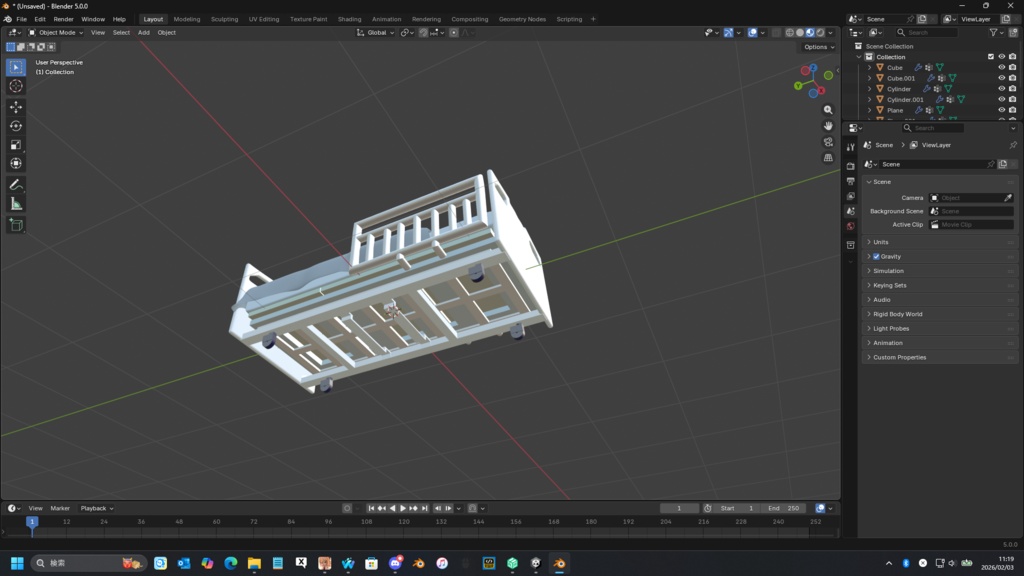Open the viewport Options button
The width and height of the screenshot is (1024, 576).
[x=818, y=47]
